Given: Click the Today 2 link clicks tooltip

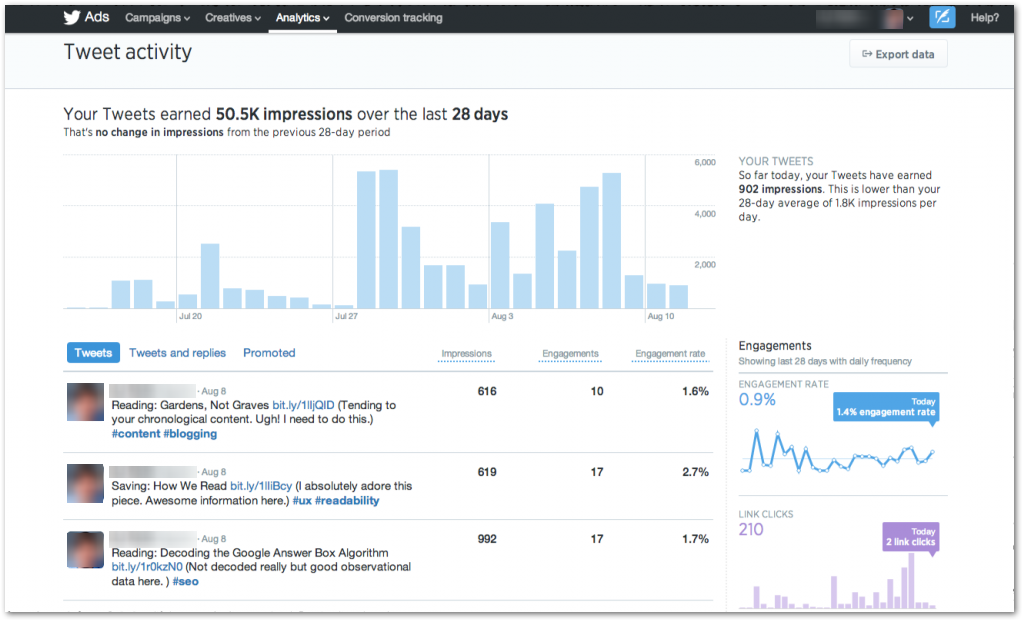Looking at the screenshot, I should click(911, 537).
